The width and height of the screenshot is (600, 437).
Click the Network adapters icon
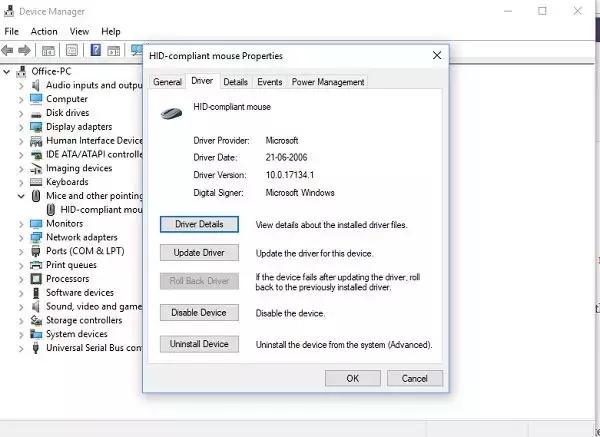pos(36,237)
